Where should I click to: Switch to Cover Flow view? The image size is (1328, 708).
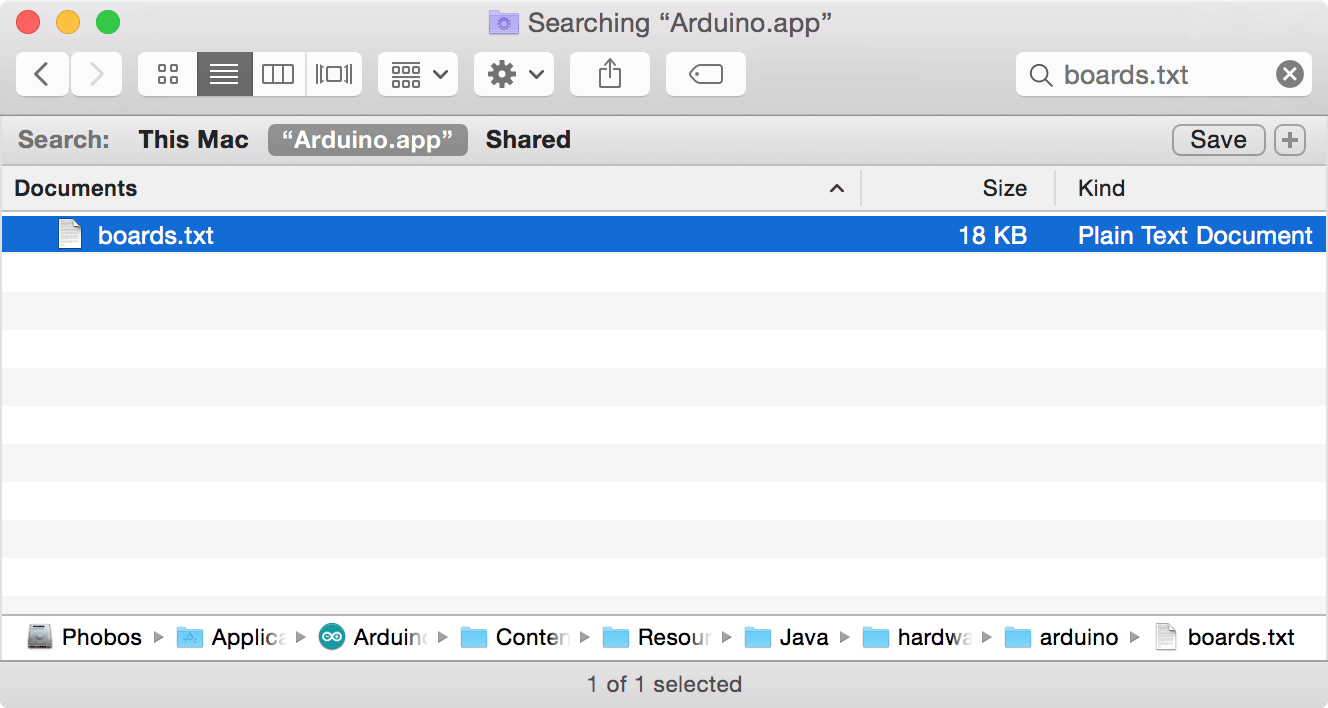point(331,74)
